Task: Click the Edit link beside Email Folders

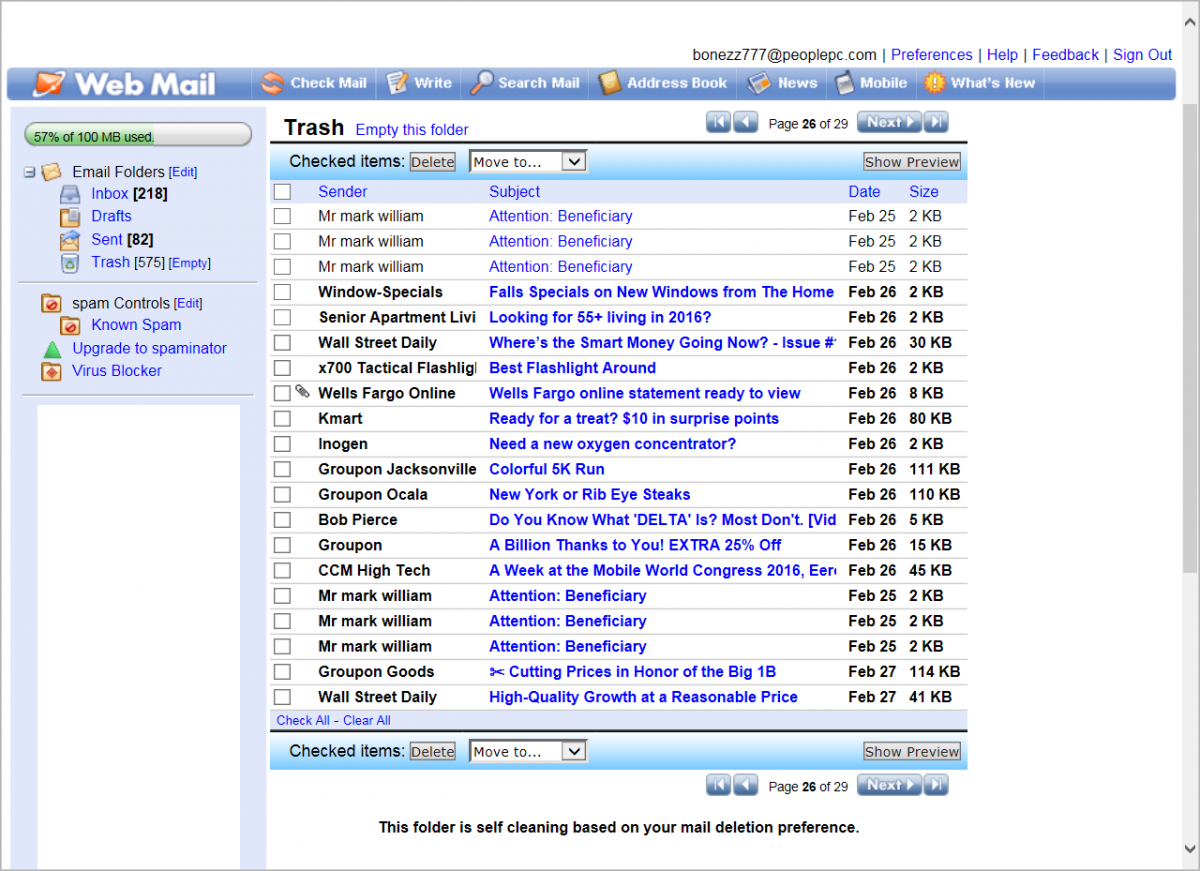Action: coord(183,172)
